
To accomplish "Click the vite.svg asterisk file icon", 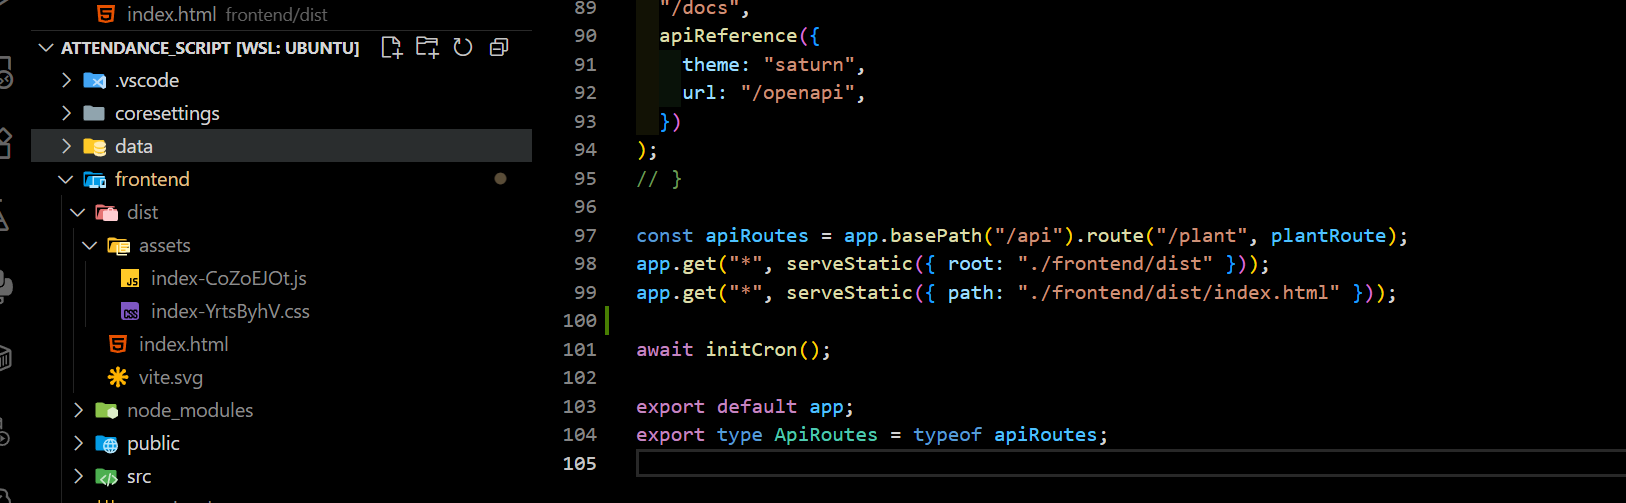I will pyautogui.click(x=118, y=377).
